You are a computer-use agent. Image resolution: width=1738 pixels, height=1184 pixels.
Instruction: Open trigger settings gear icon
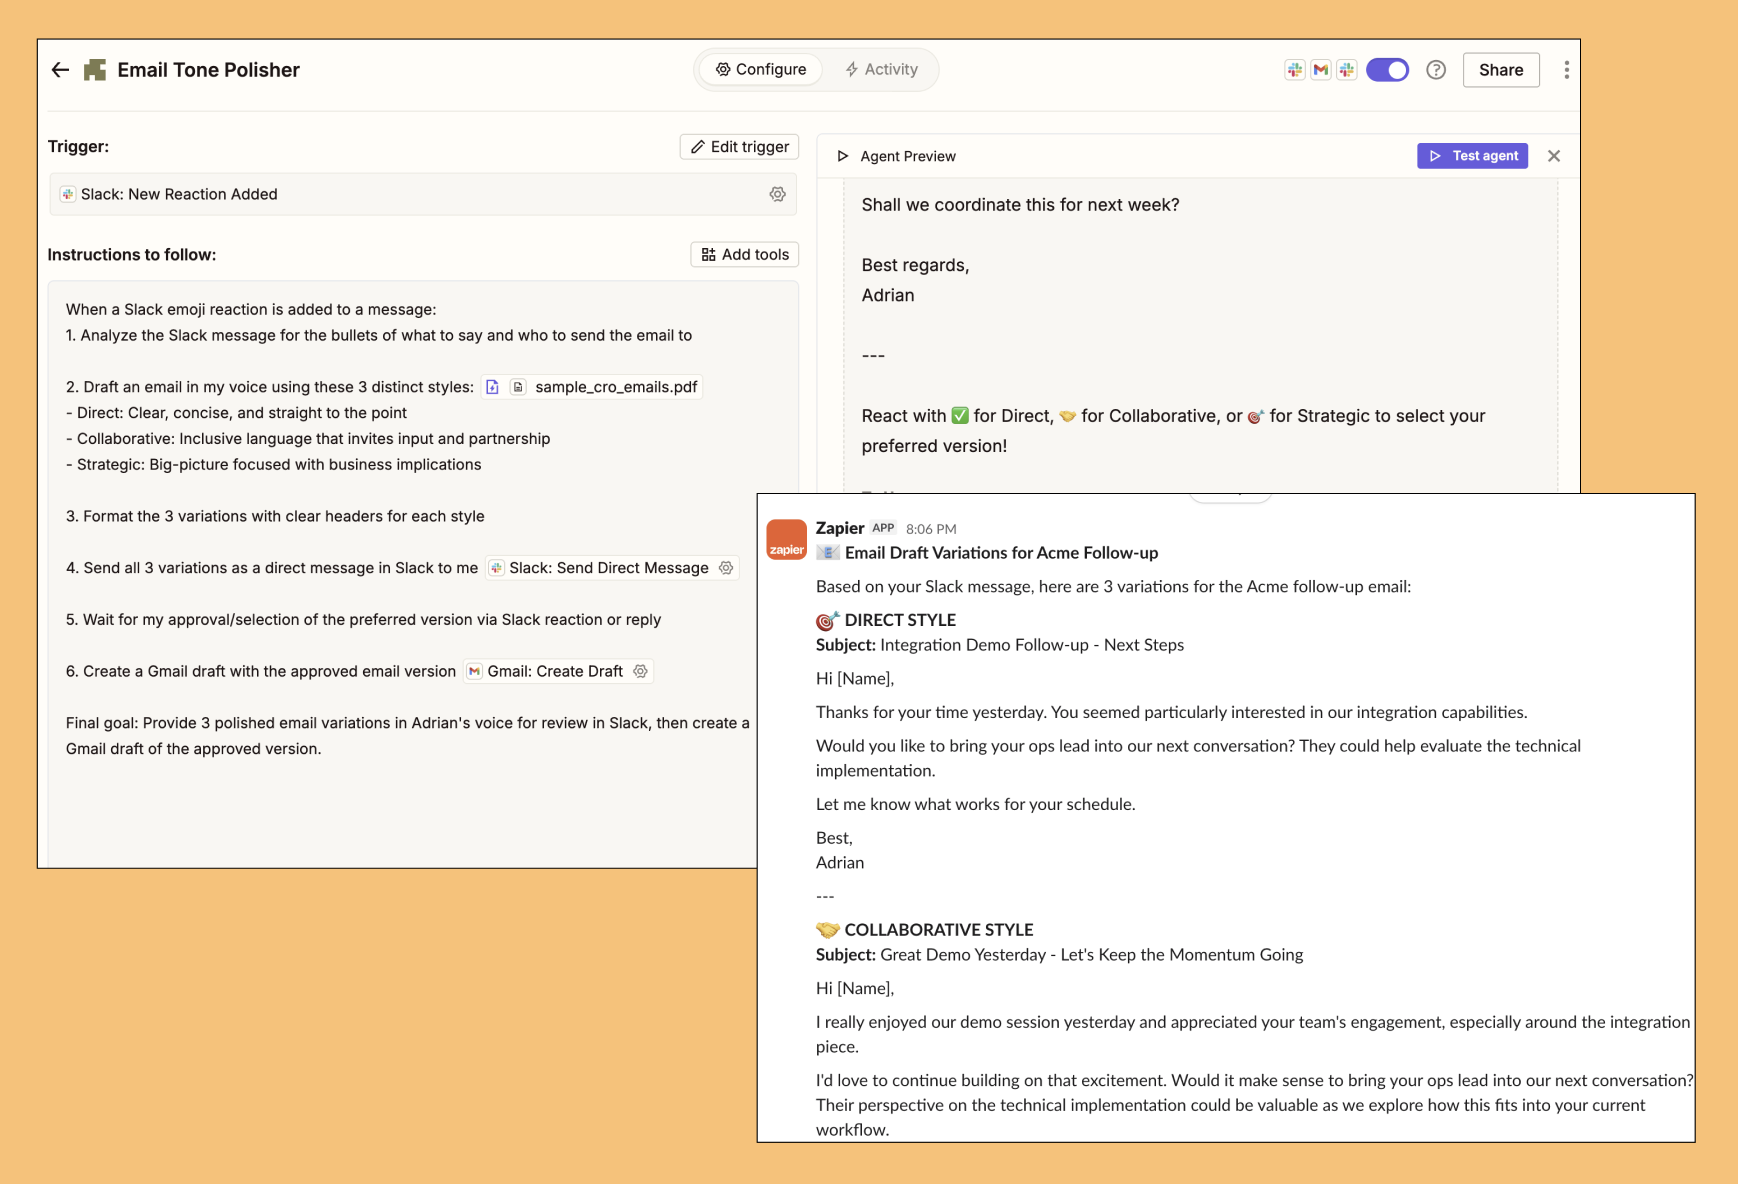[777, 194]
